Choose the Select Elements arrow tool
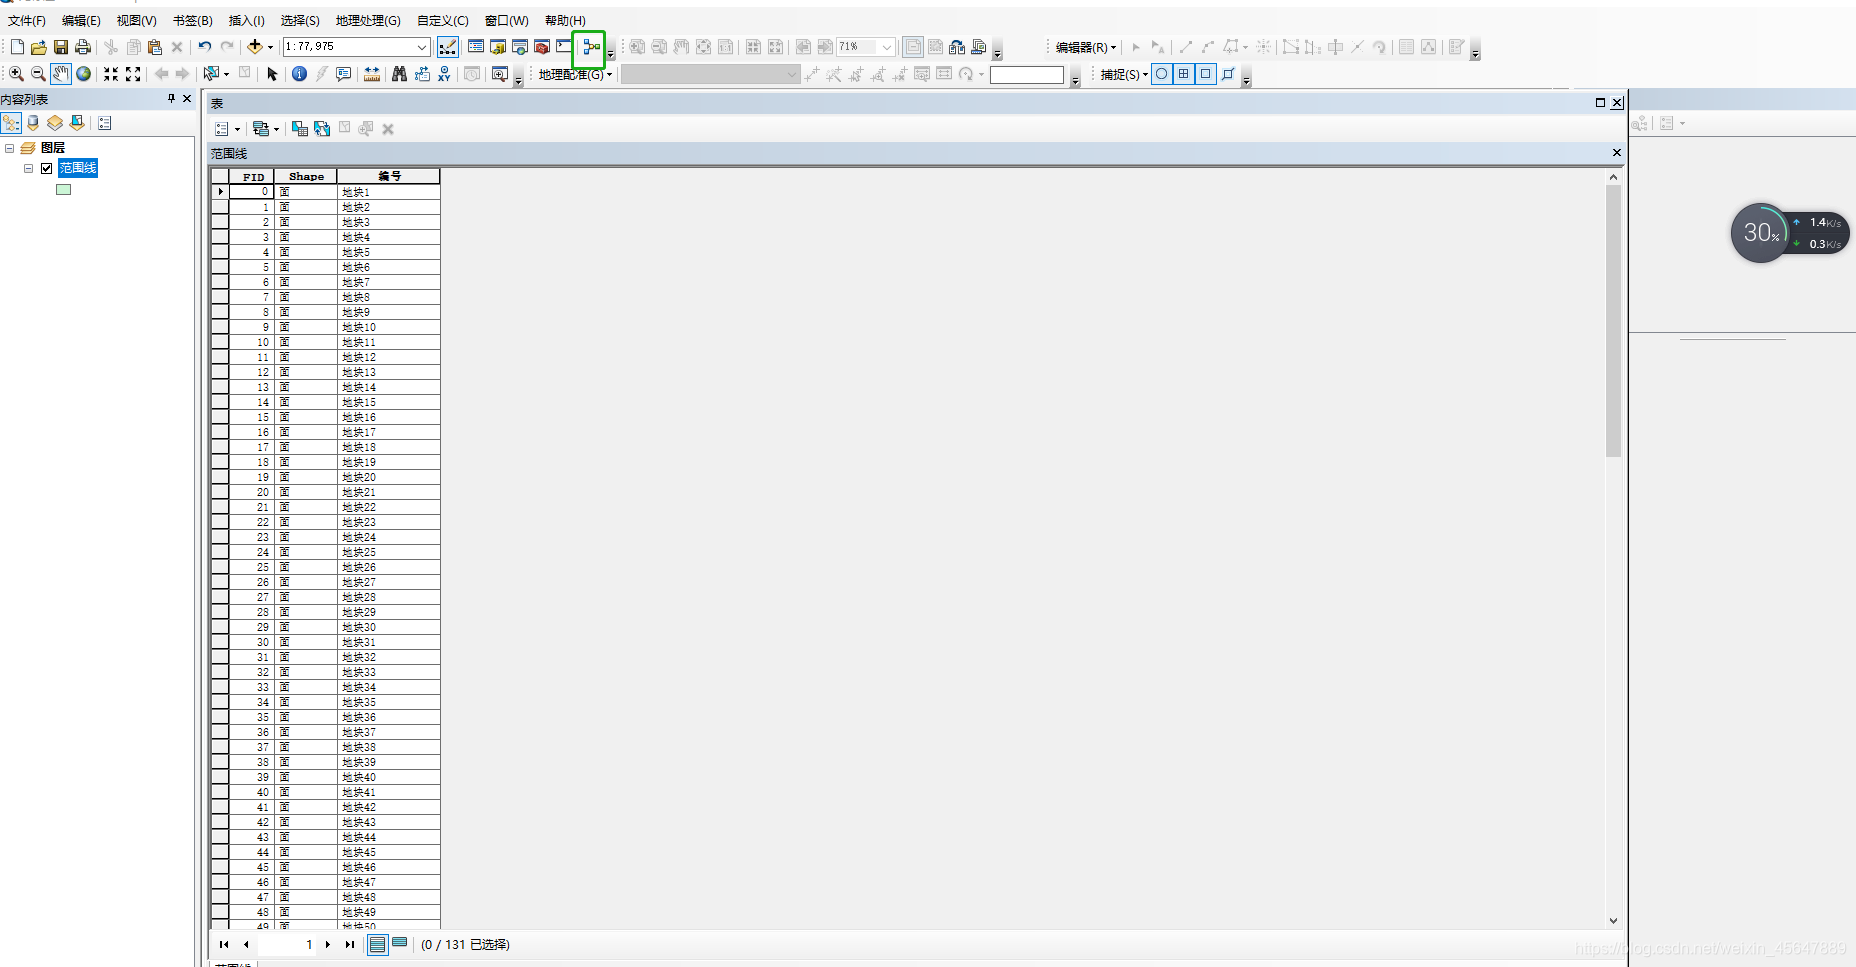1856x967 pixels. (x=272, y=74)
